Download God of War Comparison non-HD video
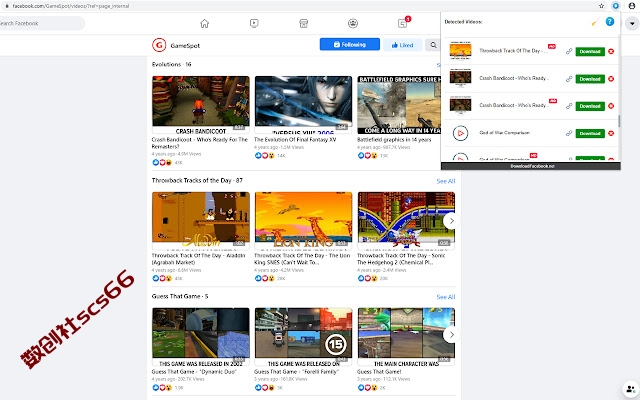Screen dimensions: 640x400 tap(590, 133)
